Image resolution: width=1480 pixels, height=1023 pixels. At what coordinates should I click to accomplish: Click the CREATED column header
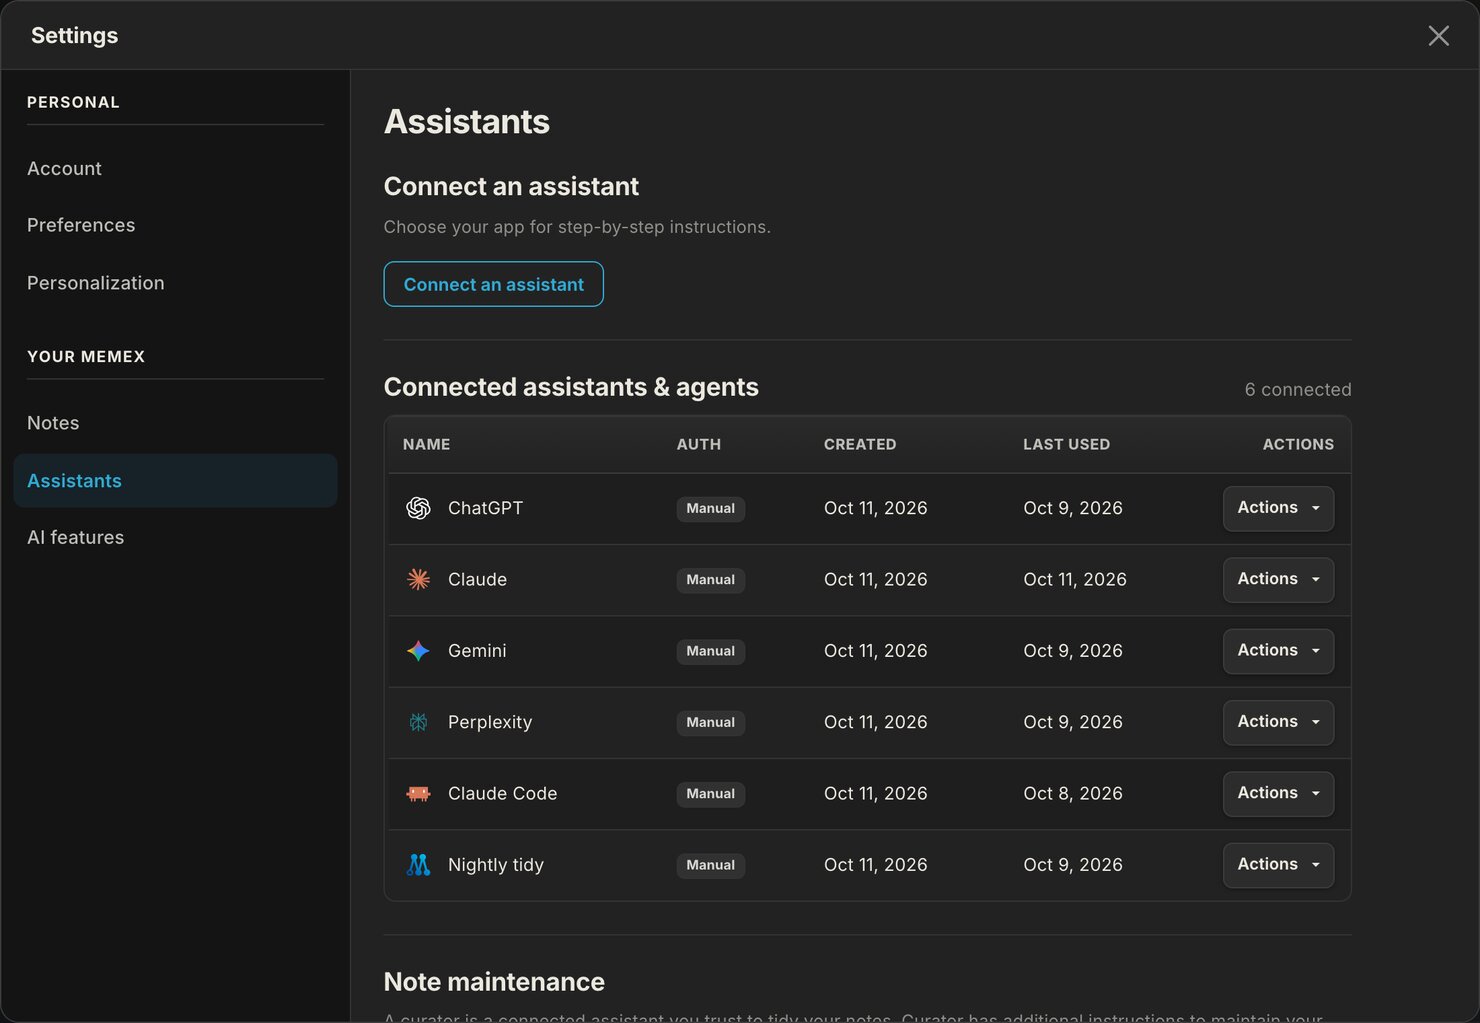[x=860, y=444]
